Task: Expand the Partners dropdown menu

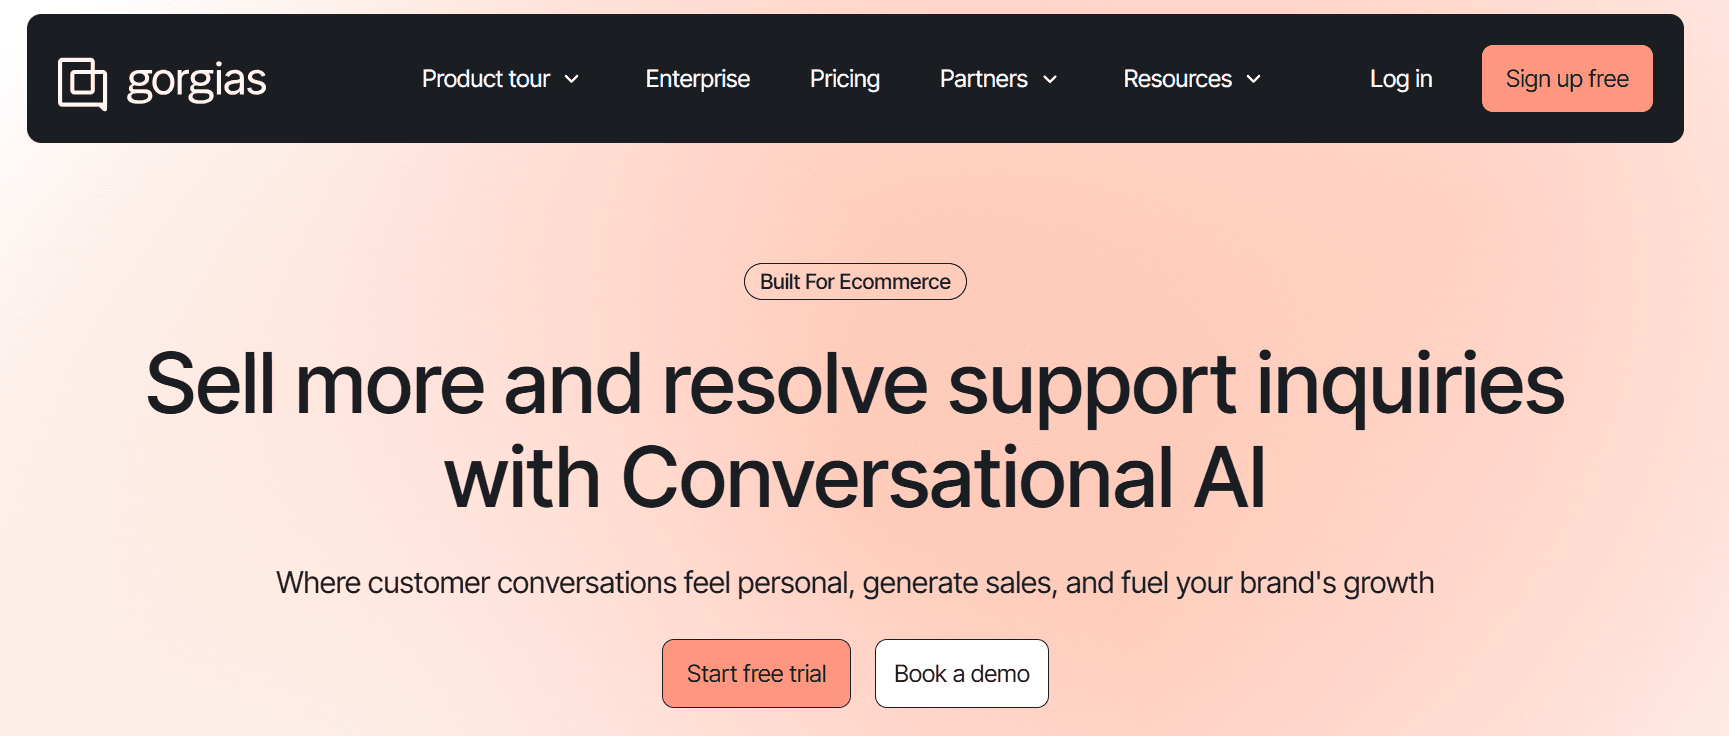Action: coord(997,79)
